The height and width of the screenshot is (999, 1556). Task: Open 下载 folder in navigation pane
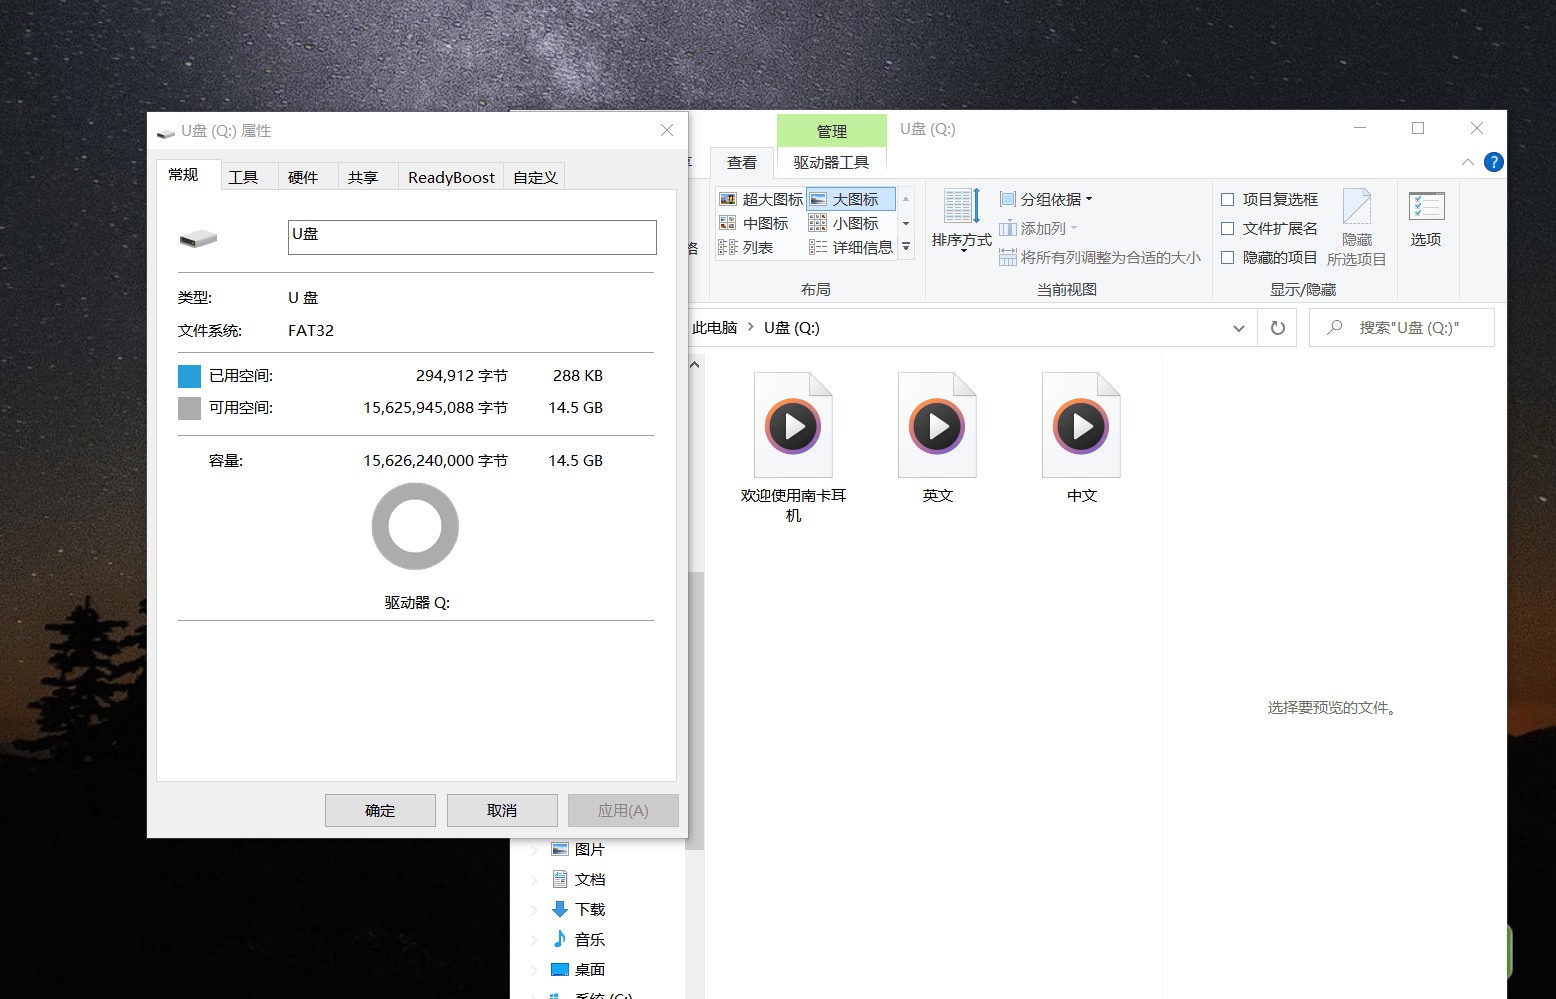click(x=589, y=909)
